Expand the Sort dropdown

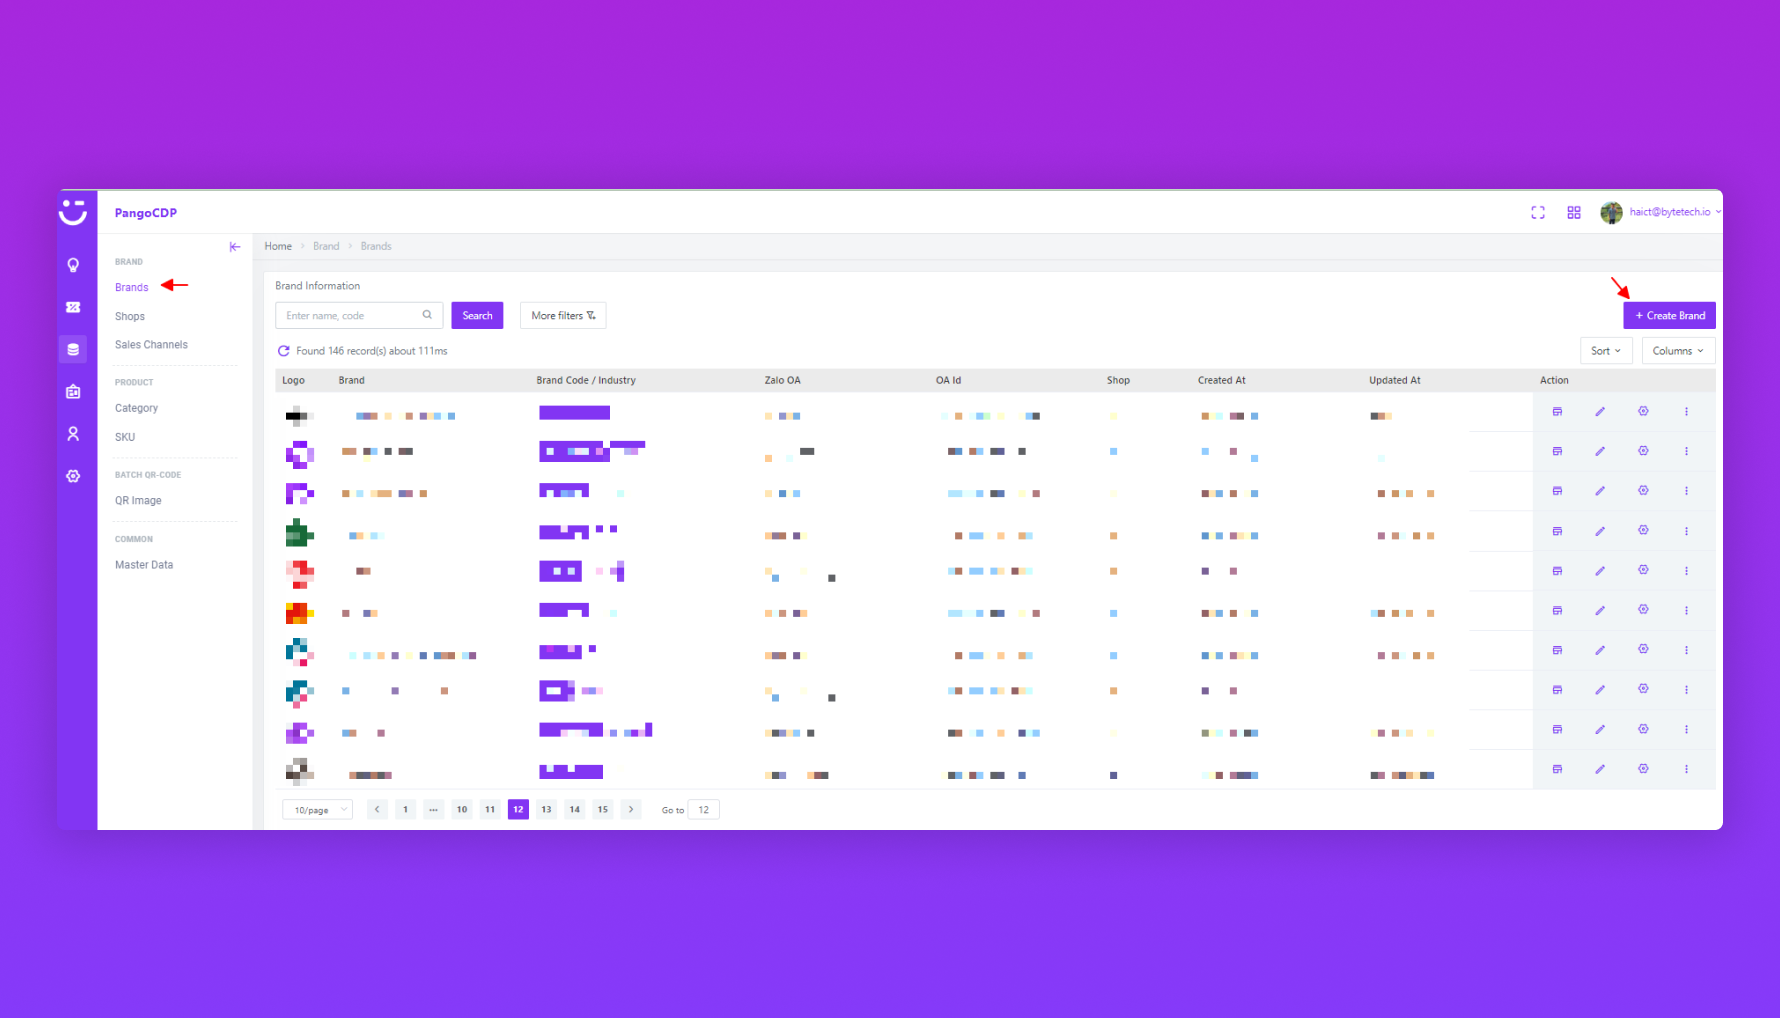tap(1606, 351)
